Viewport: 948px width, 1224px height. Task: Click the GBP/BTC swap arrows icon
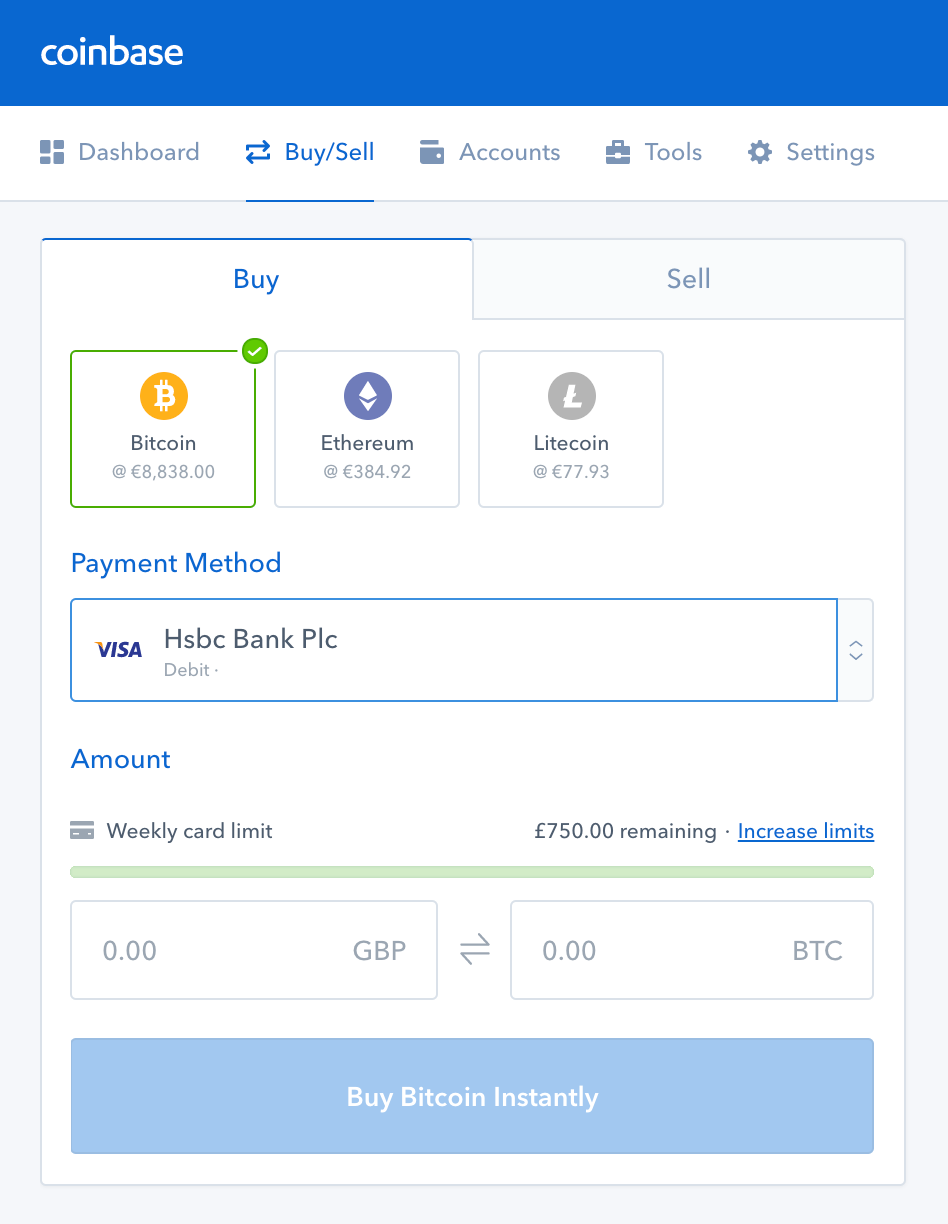pos(474,950)
